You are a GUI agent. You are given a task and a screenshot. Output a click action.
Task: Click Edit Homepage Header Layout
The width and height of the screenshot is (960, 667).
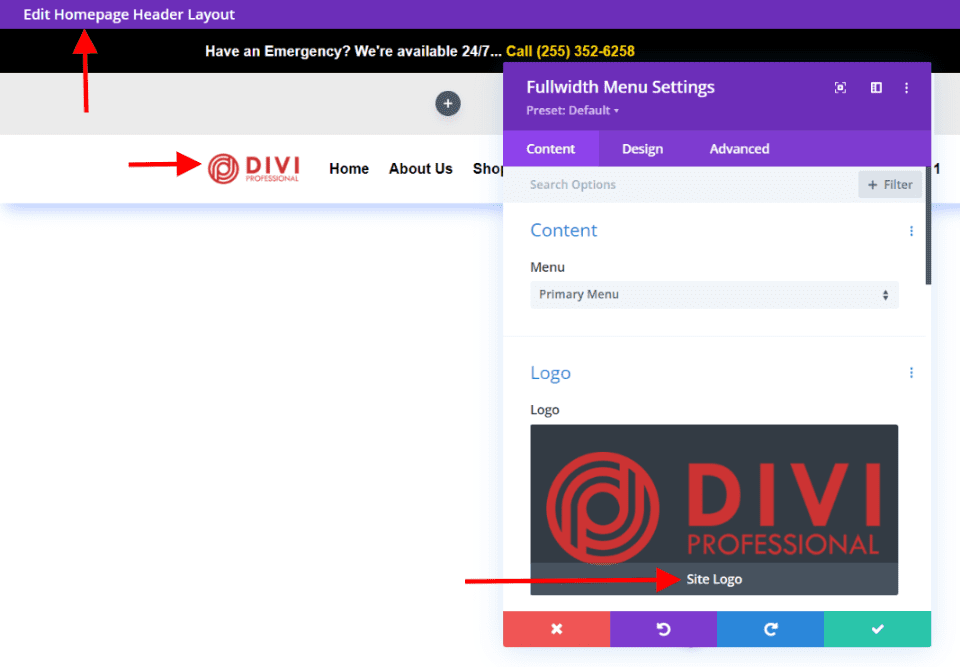click(128, 15)
